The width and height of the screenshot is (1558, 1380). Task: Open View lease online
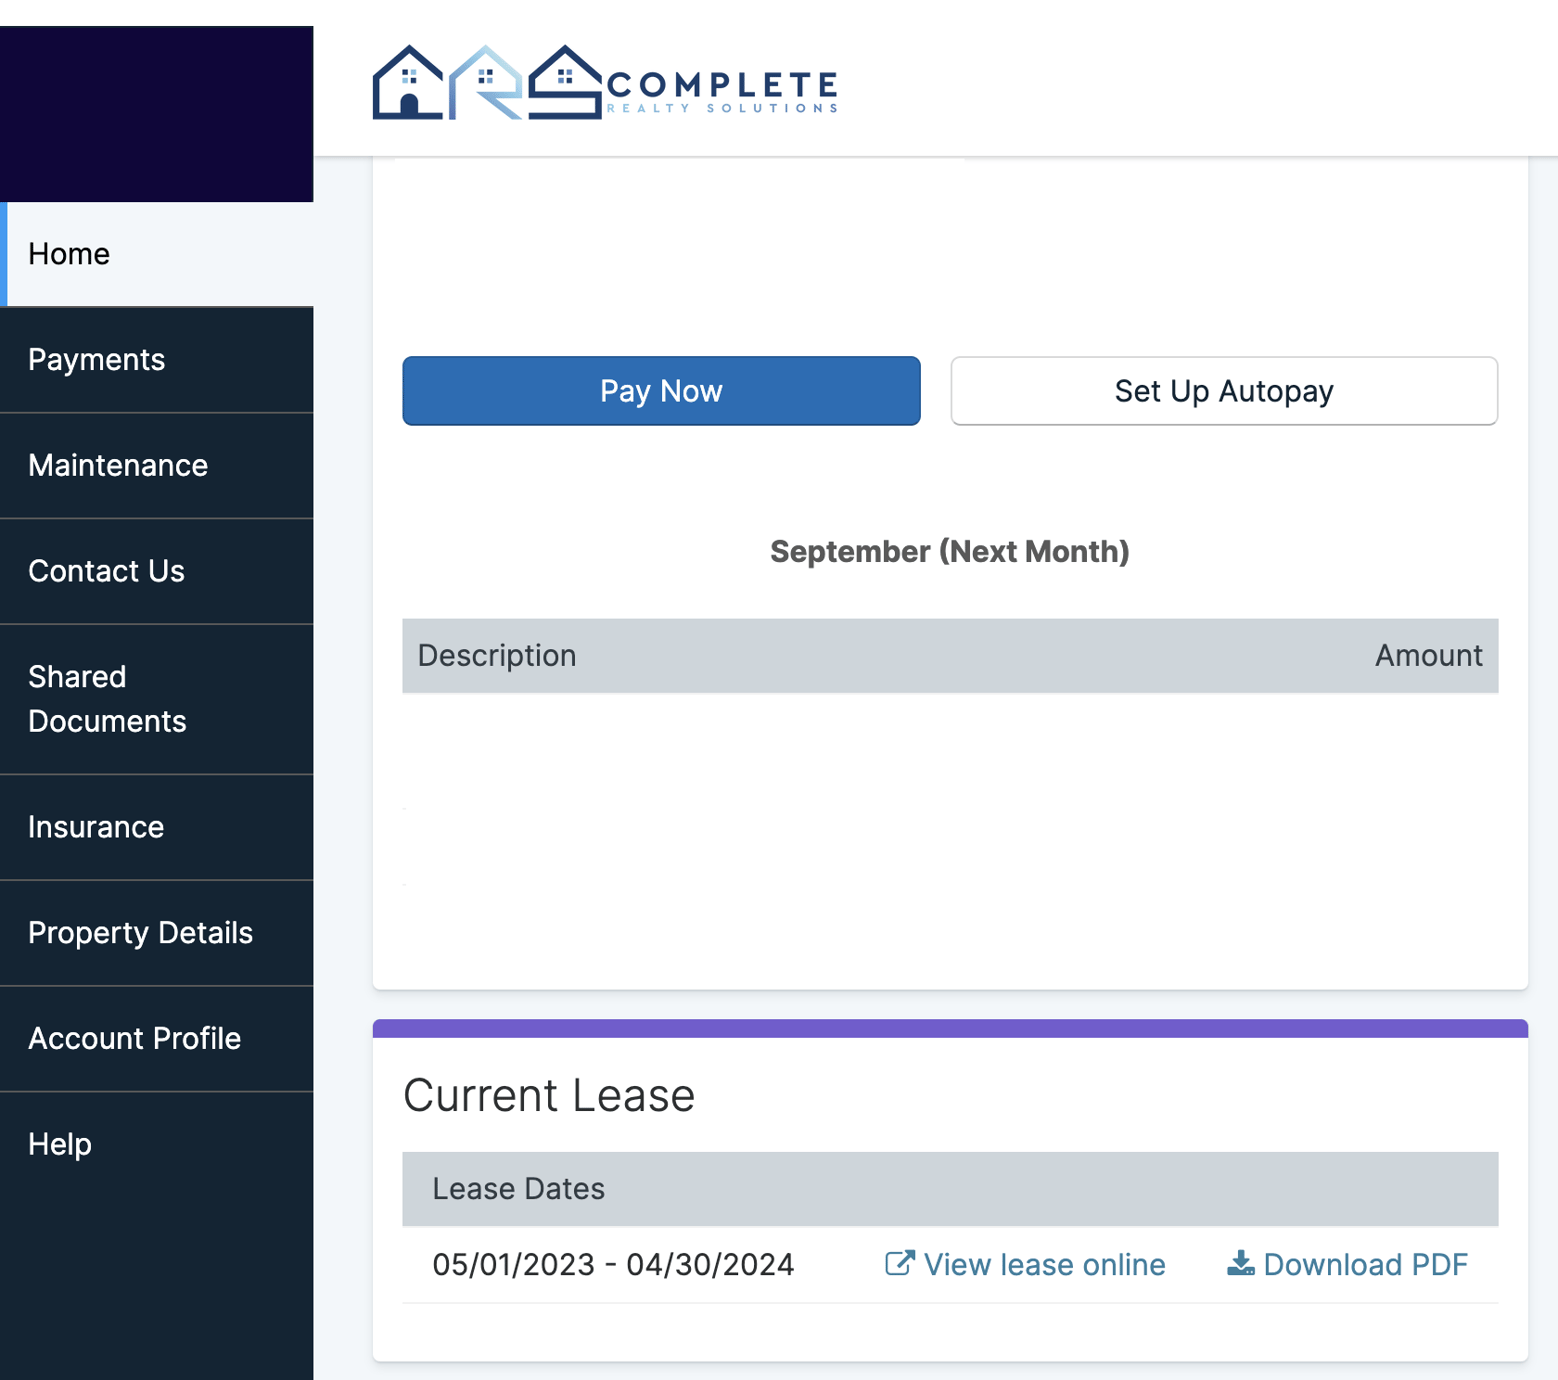coord(1044,1263)
